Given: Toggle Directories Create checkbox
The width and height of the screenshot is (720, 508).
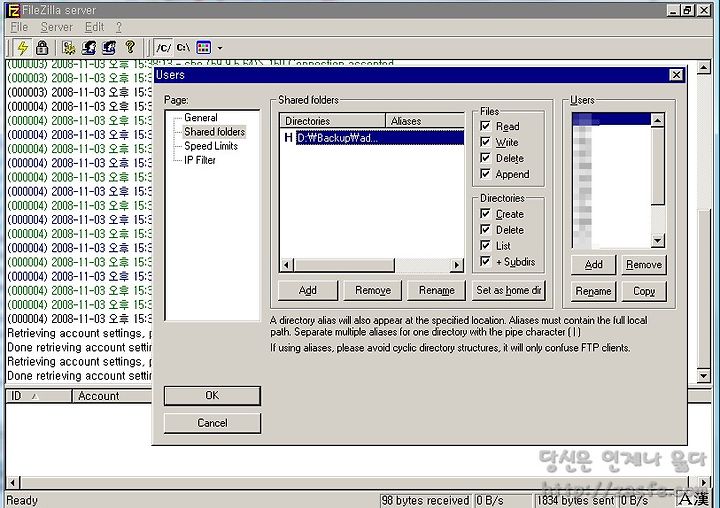Looking at the screenshot, I should click(x=485, y=214).
